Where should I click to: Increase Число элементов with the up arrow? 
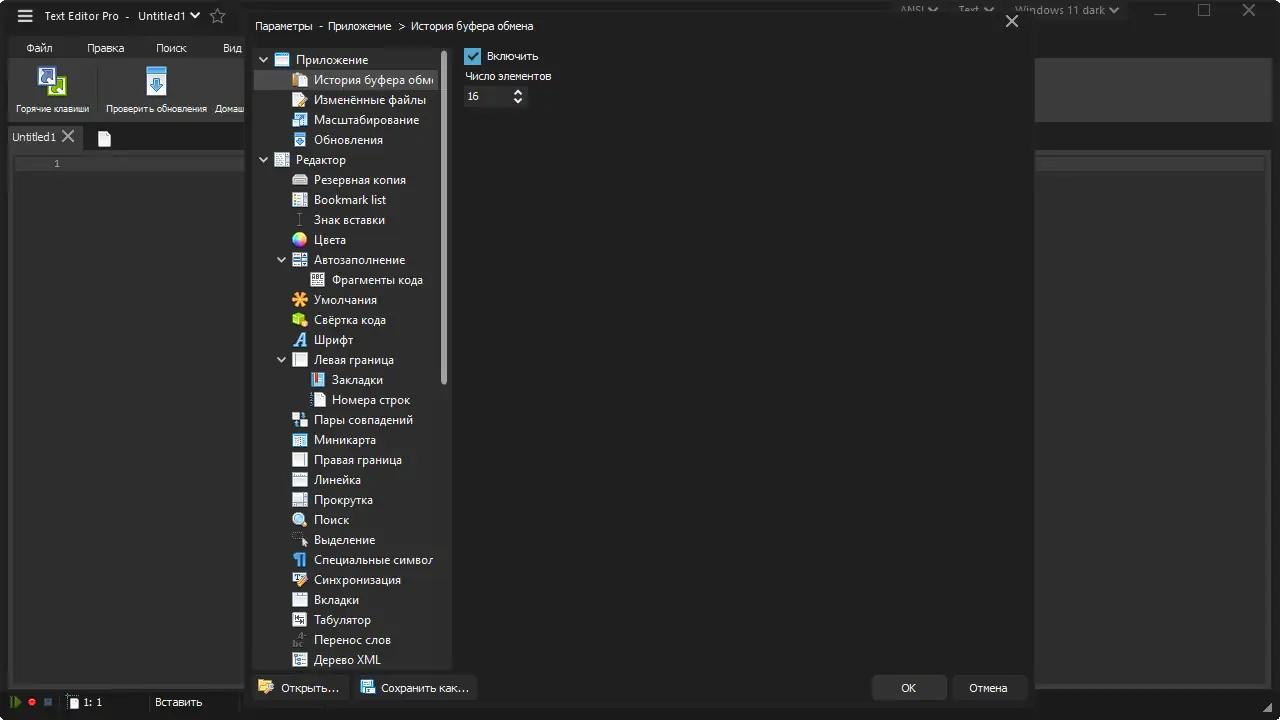tap(518, 92)
